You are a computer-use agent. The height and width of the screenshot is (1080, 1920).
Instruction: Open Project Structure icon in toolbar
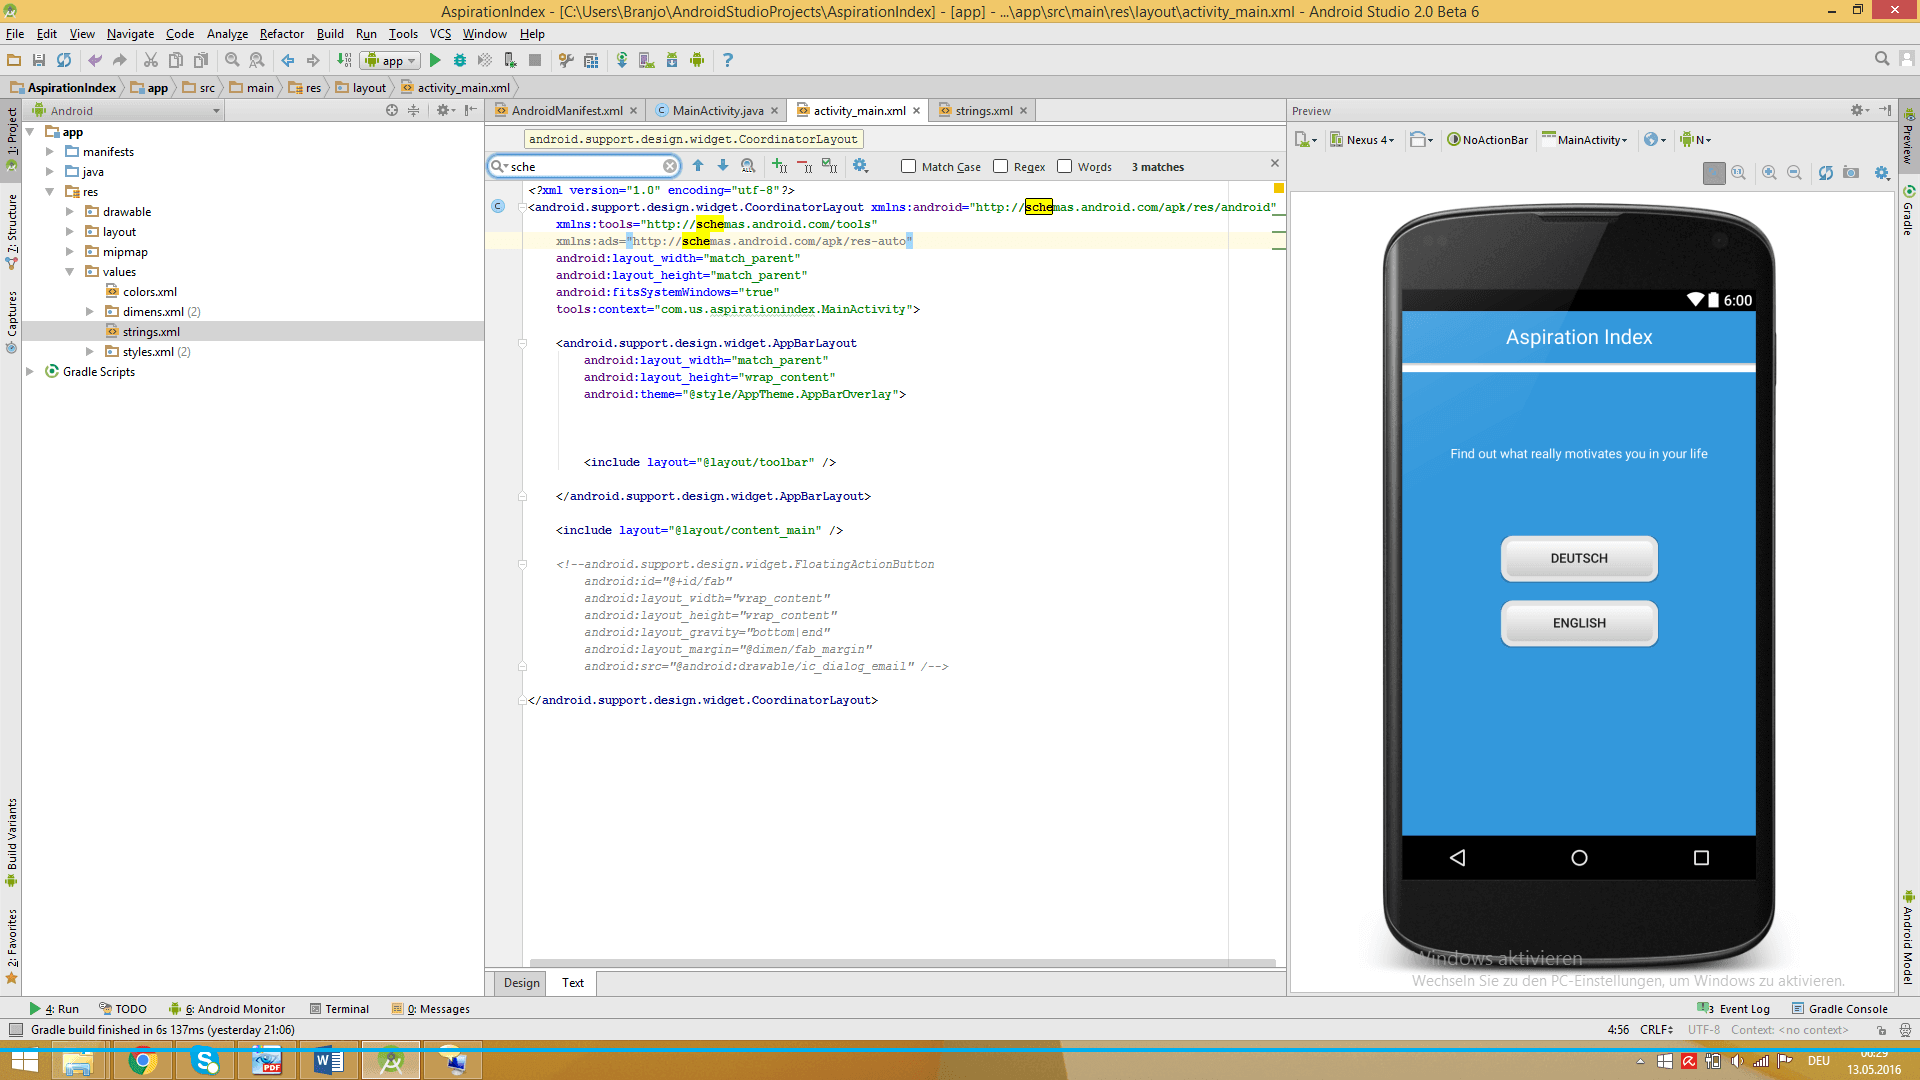point(591,60)
